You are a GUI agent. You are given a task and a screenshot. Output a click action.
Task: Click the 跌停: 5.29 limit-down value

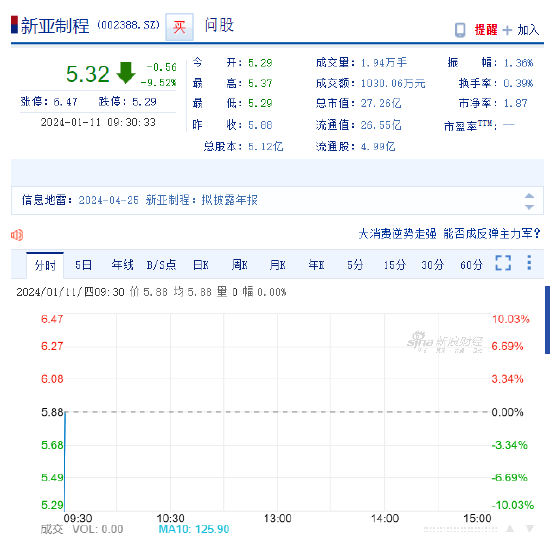[x=127, y=102]
